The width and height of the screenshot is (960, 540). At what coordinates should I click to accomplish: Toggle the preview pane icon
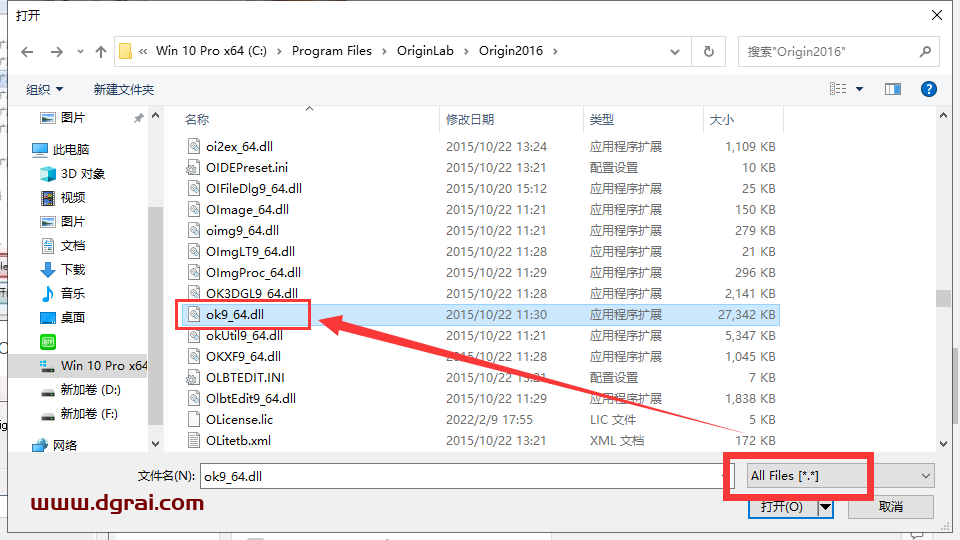point(893,89)
